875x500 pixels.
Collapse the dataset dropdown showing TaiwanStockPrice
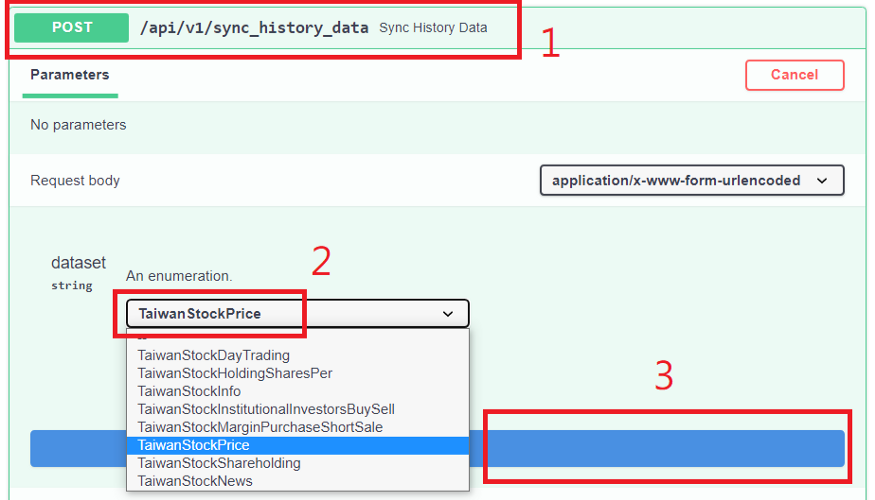[x=297, y=314]
